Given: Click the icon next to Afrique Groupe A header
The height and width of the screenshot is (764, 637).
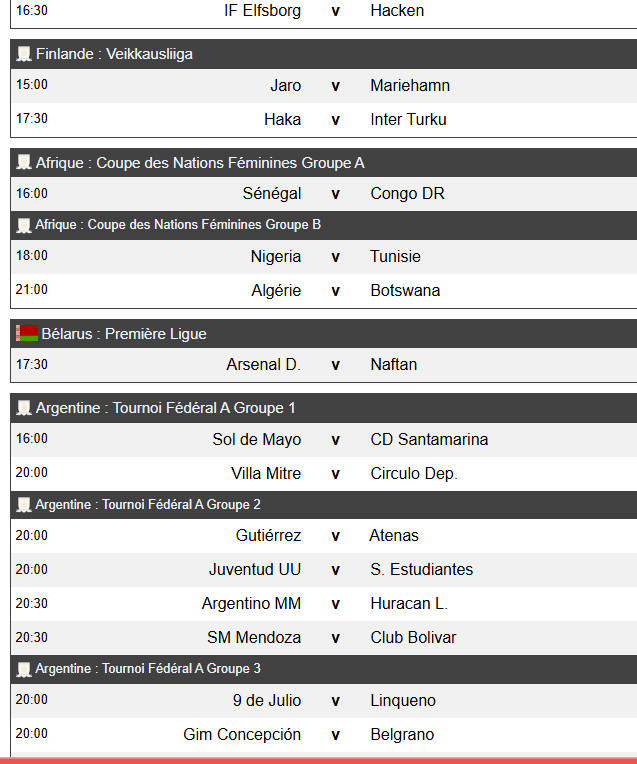Looking at the screenshot, I should [x=24, y=163].
